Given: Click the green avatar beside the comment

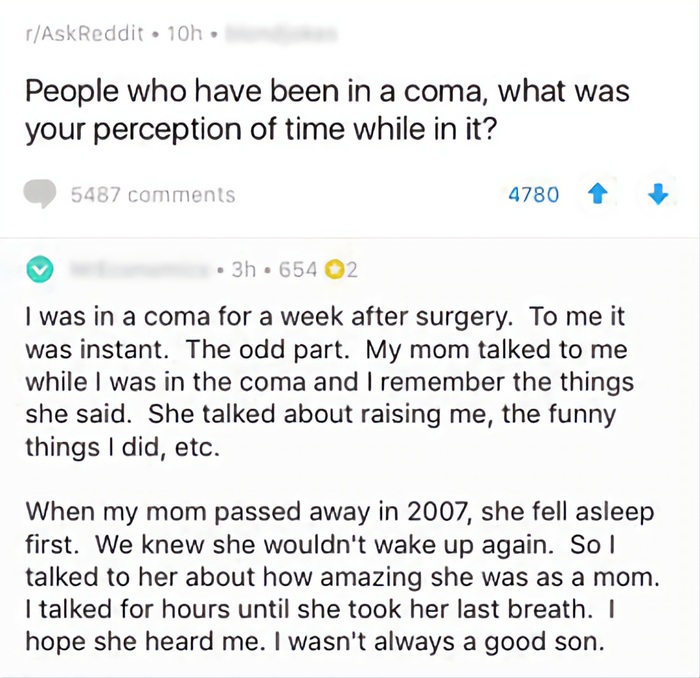Looking at the screenshot, I should tap(40, 269).
